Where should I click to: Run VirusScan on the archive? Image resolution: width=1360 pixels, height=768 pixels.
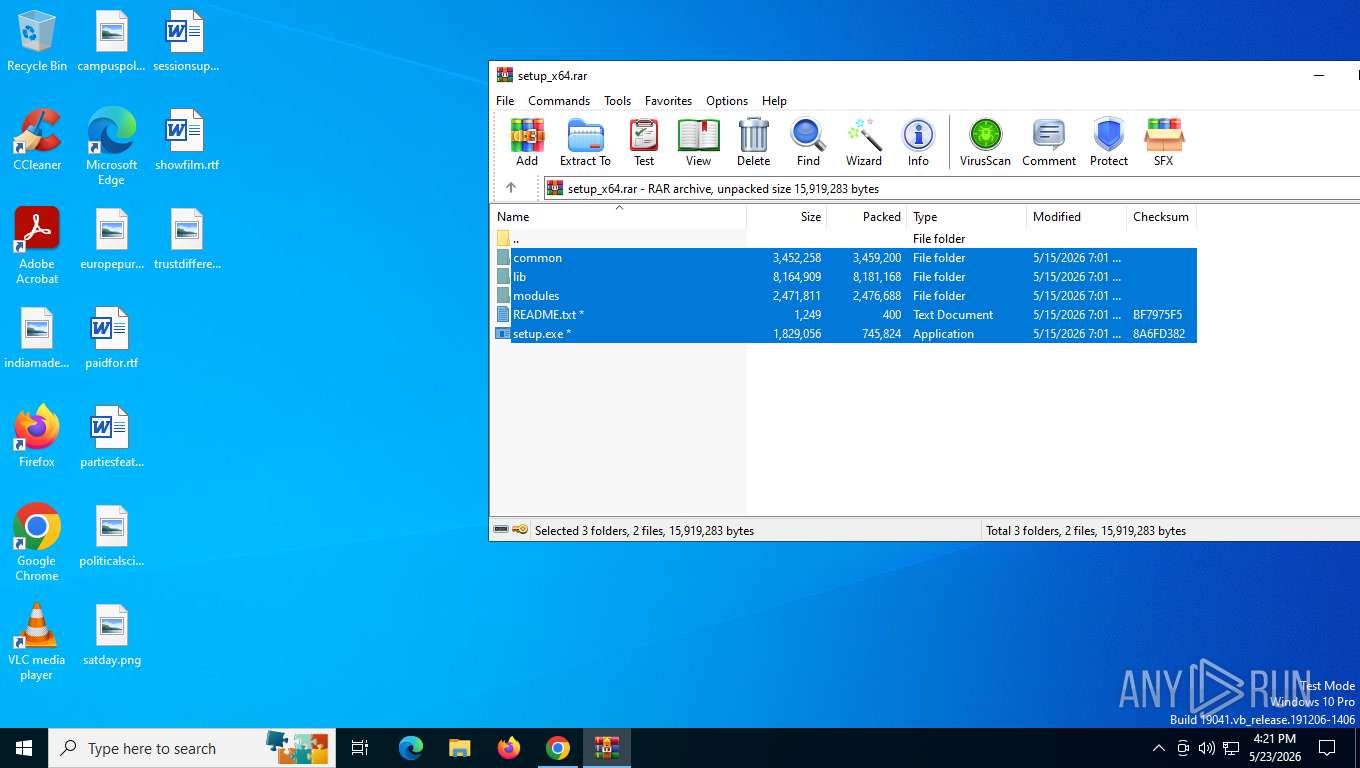click(985, 142)
